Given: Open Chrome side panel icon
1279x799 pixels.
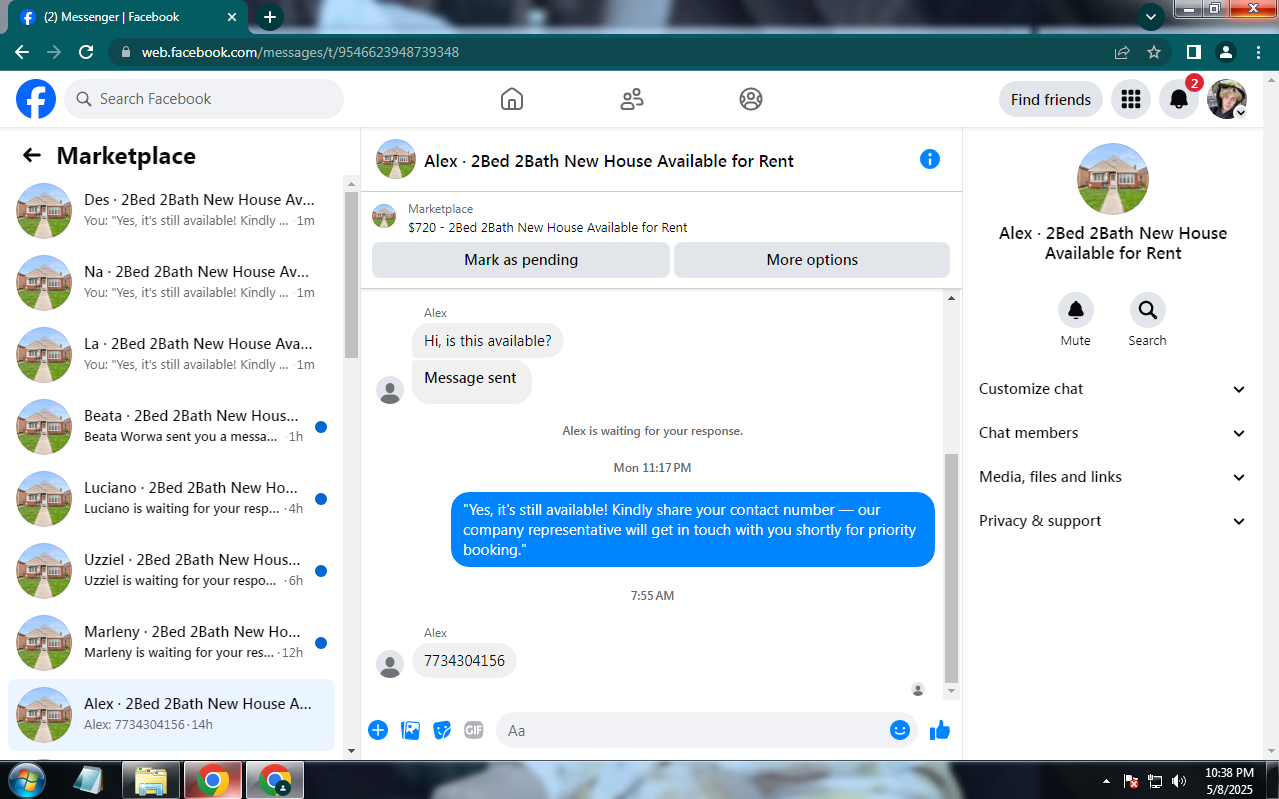Looking at the screenshot, I should (1194, 52).
